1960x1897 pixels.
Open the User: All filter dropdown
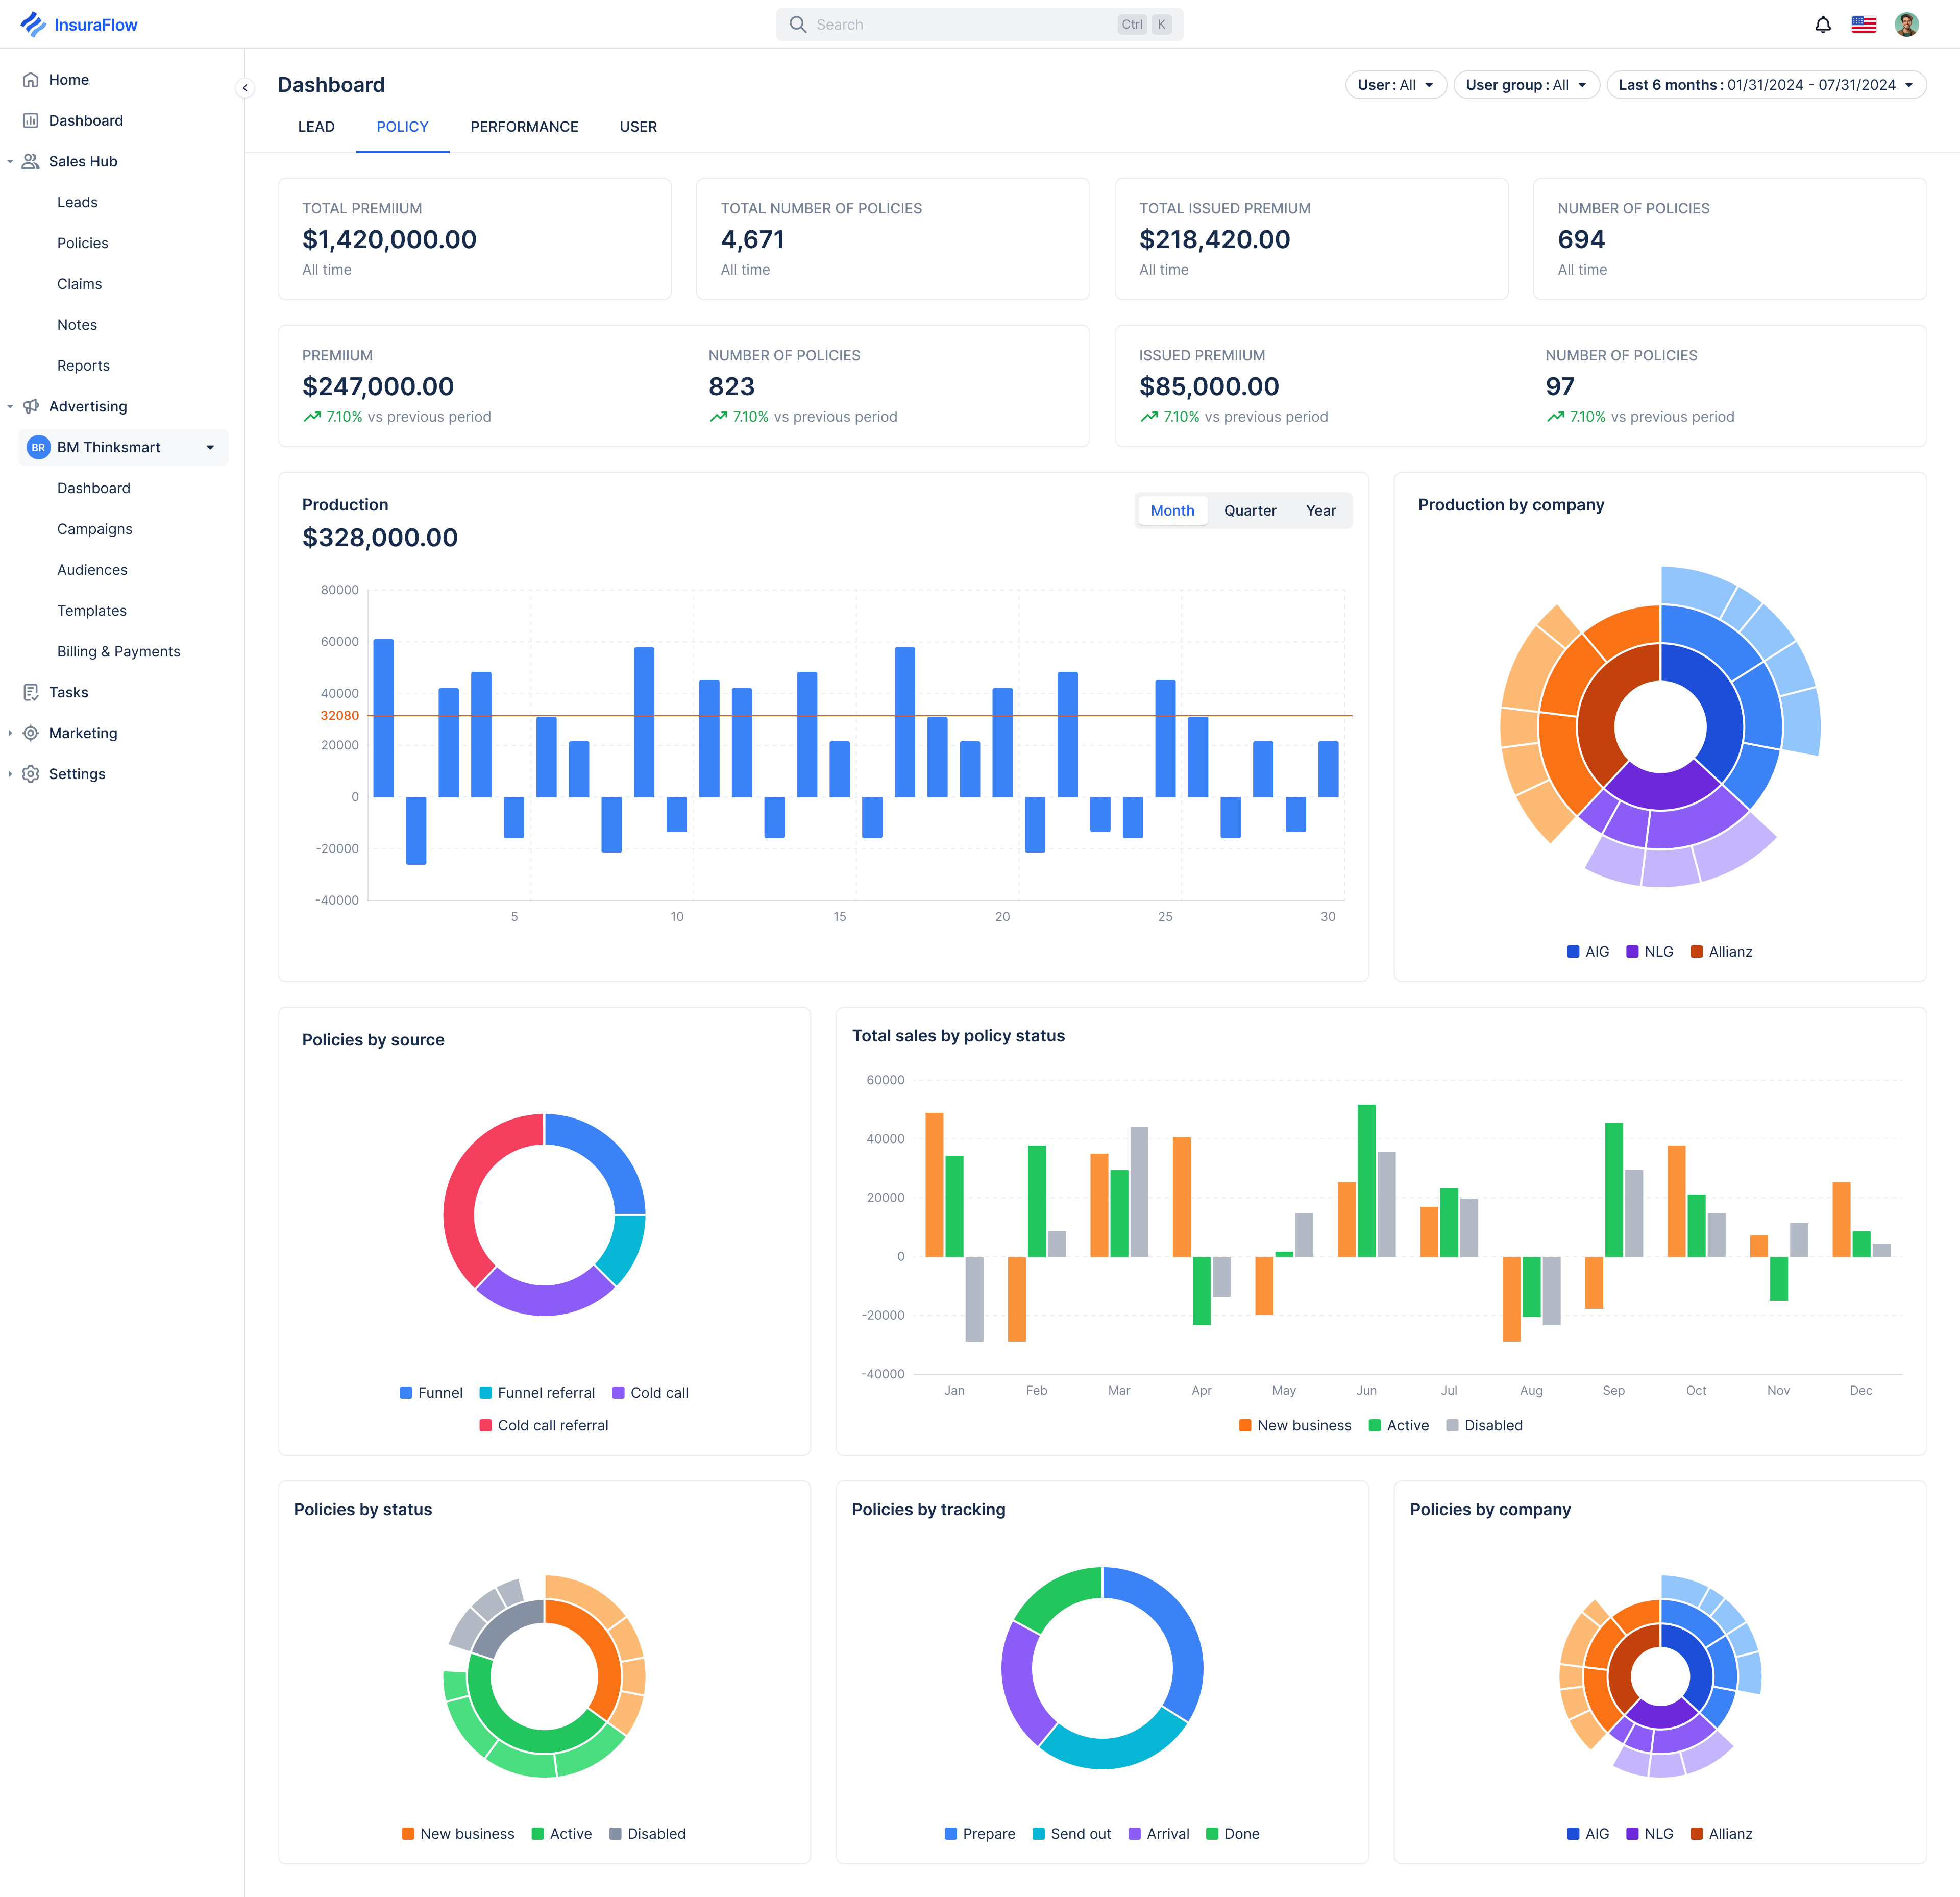(1395, 85)
